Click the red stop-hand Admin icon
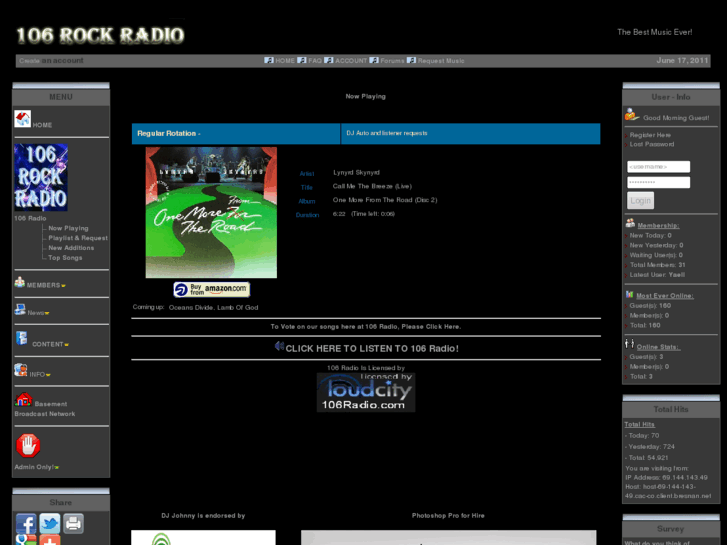The image size is (727, 545). coord(28,446)
